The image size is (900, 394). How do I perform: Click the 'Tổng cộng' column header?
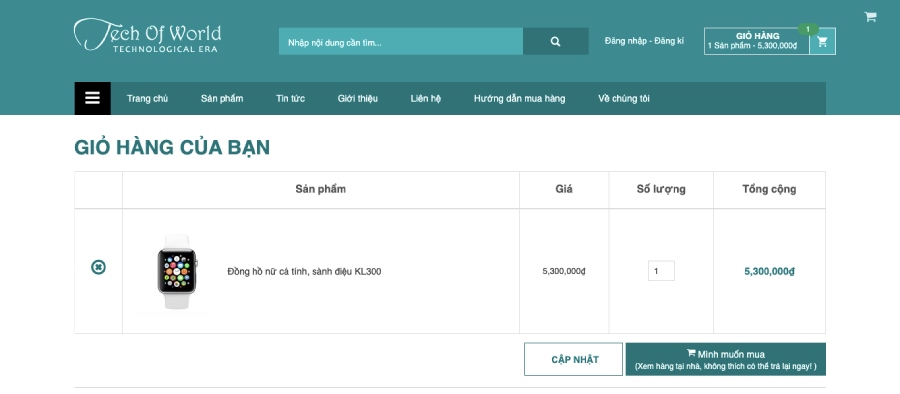[769, 189]
